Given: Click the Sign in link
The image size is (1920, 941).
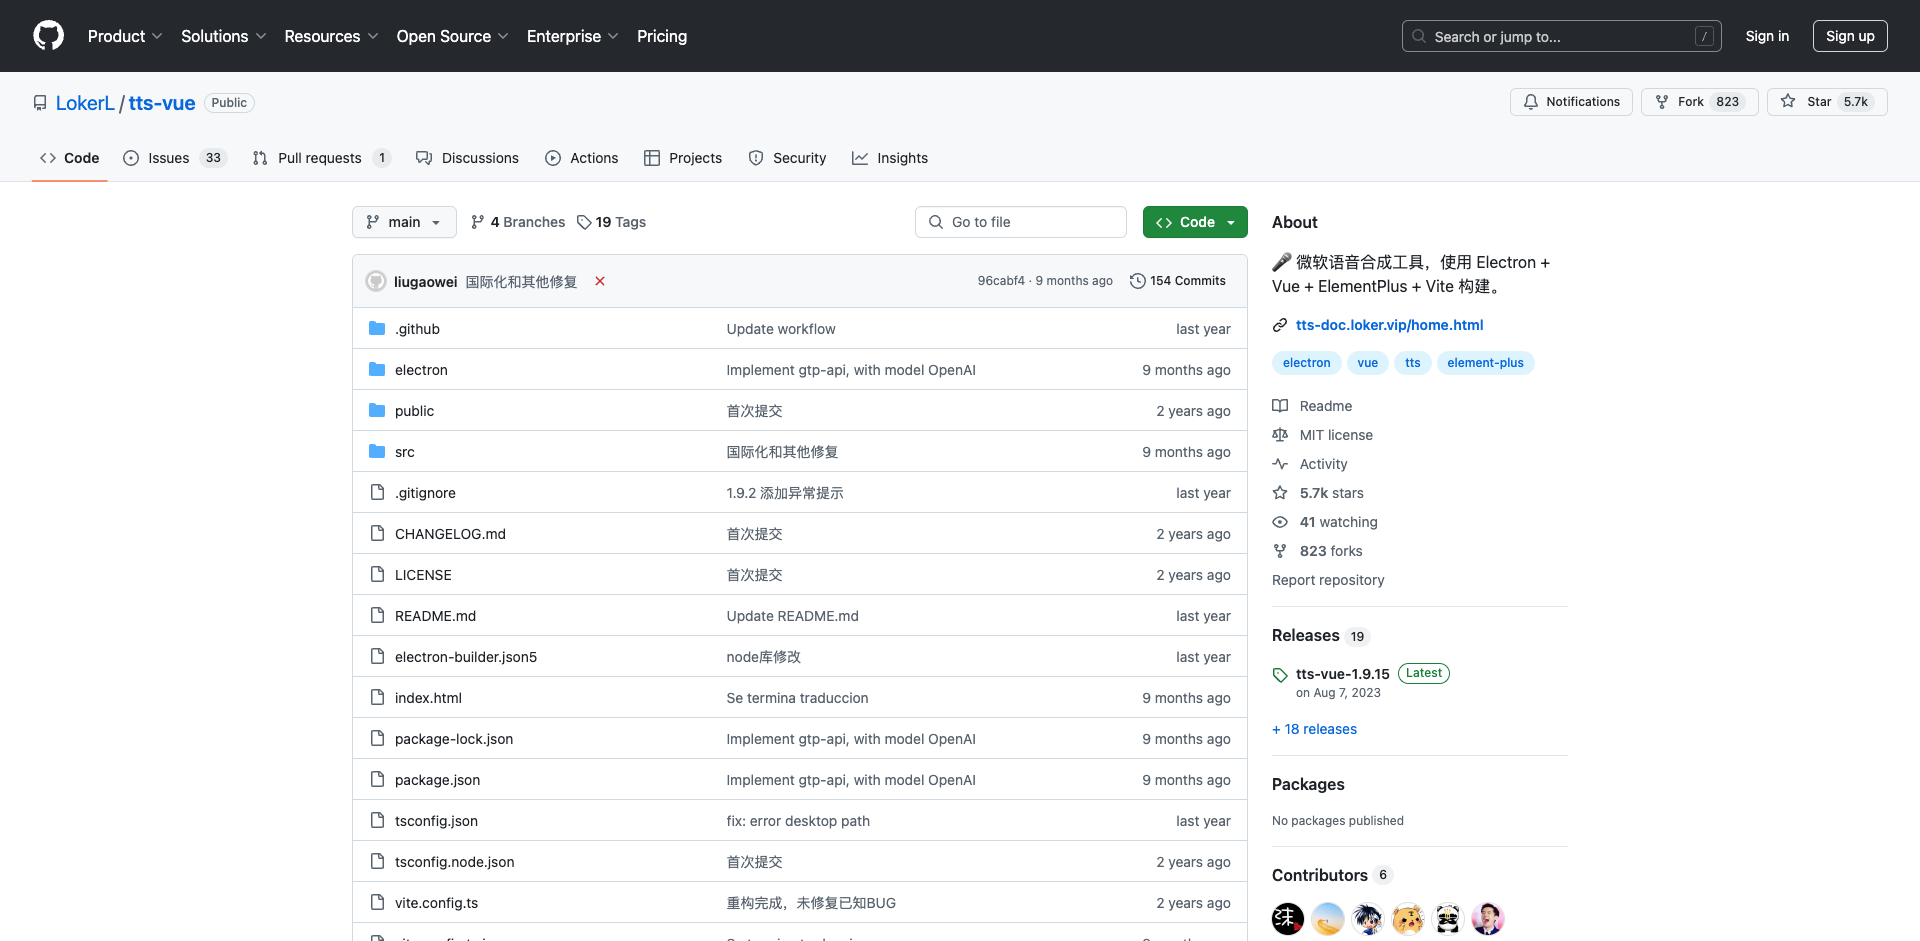Looking at the screenshot, I should (1767, 36).
